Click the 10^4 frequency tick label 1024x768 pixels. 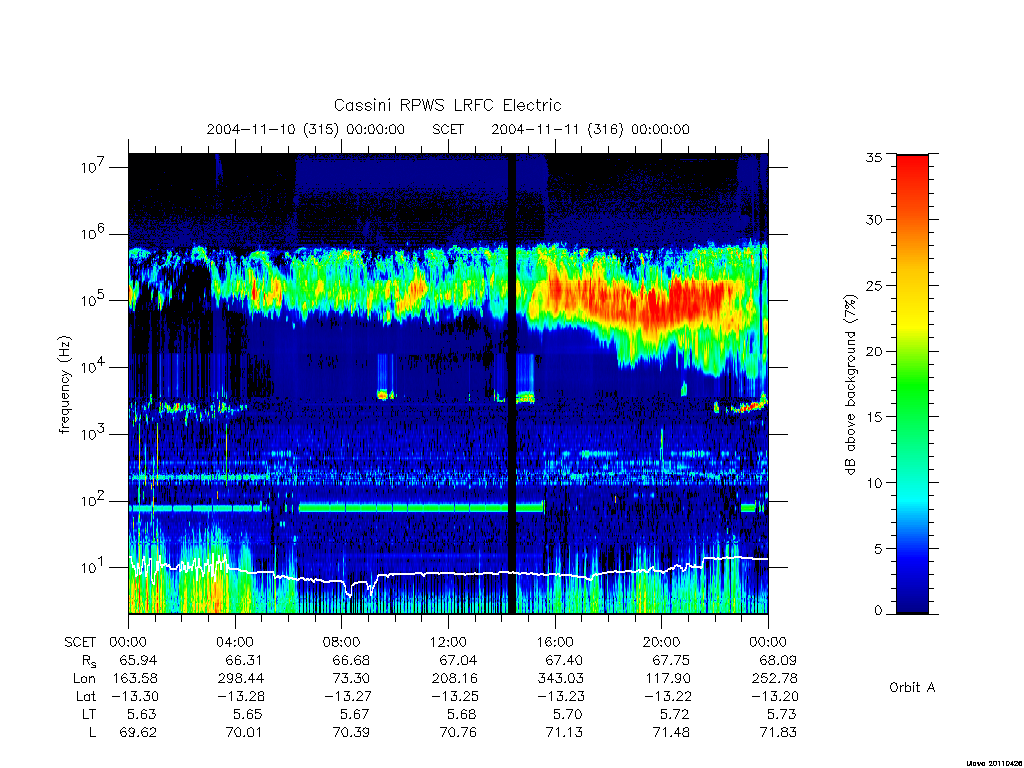click(x=94, y=366)
